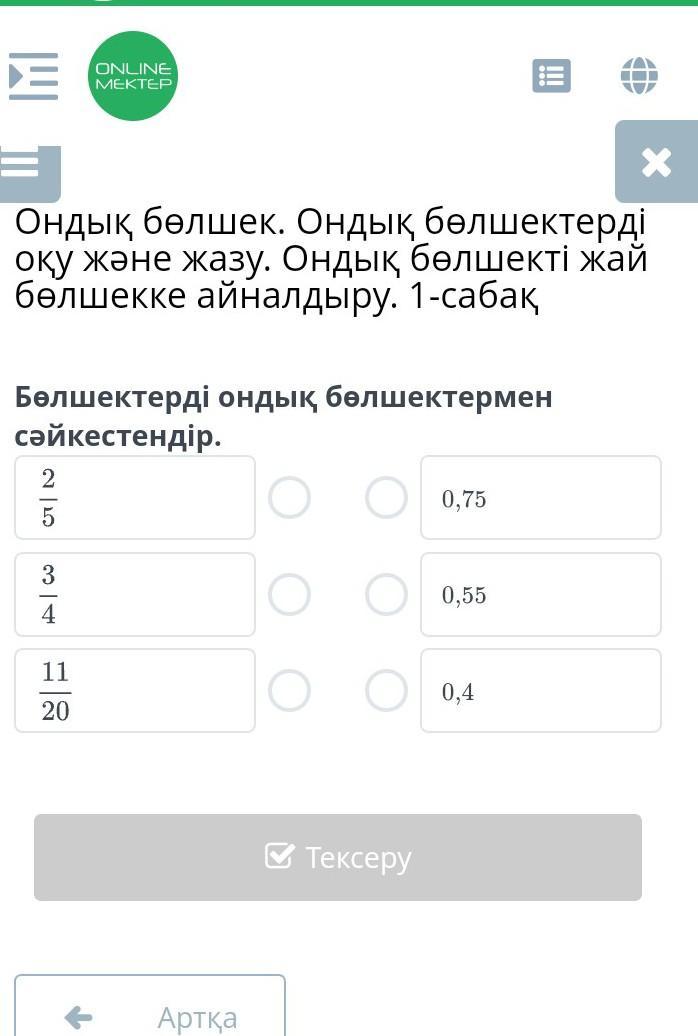Open the globe language selector

click(639, 76)
